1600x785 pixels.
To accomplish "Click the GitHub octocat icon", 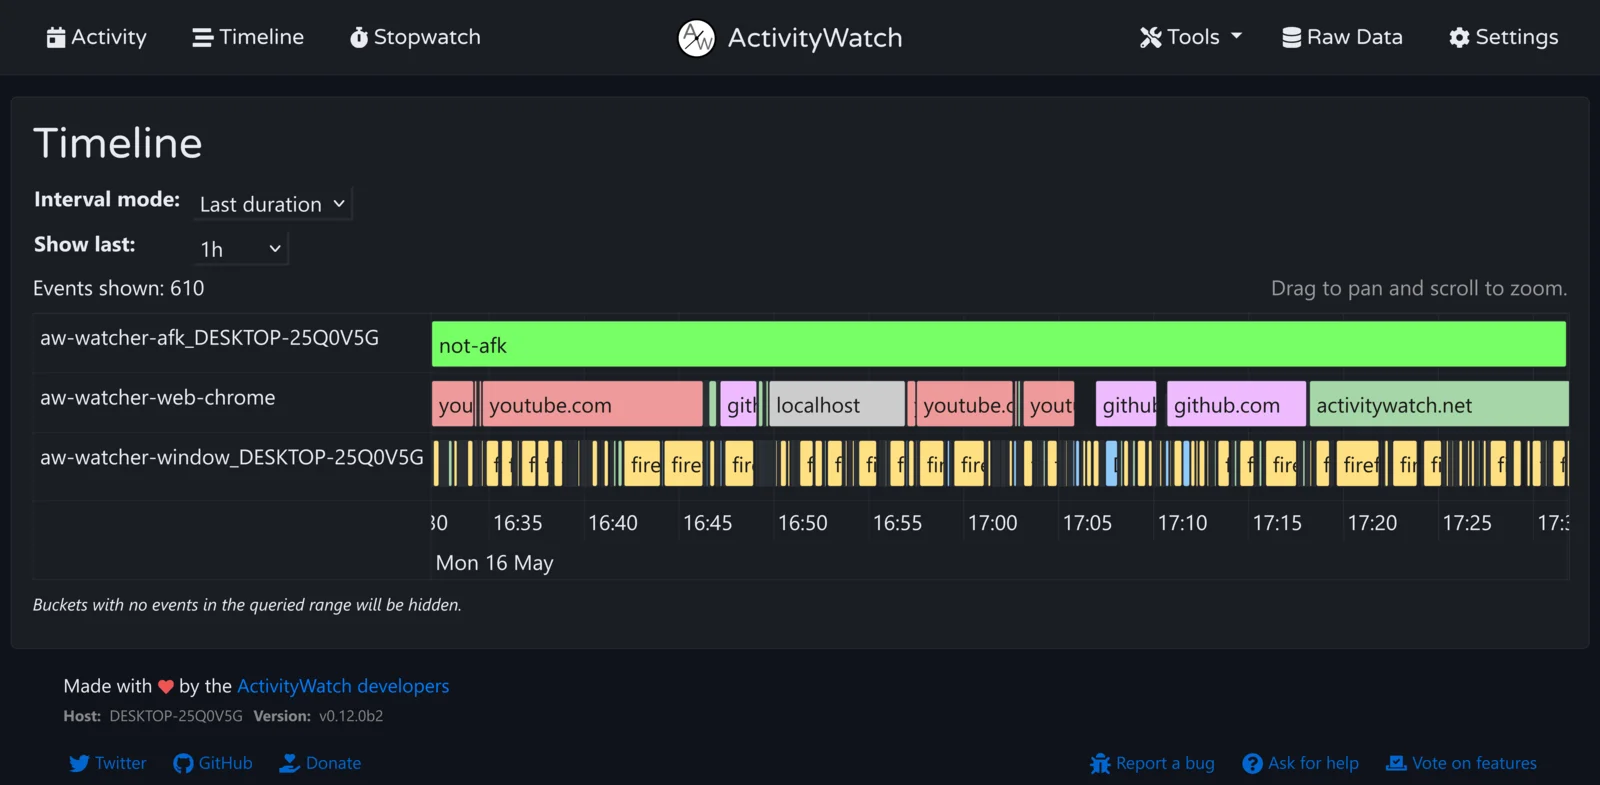I will coord(183,764).
